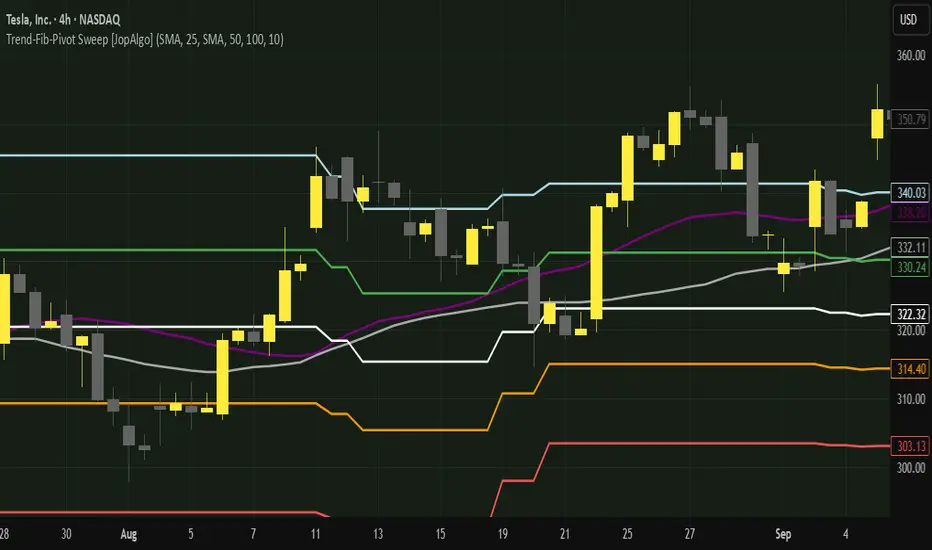The height and width of the screenshot is (550, 932).
Task: Click the 21 date on time axis
Action: (565, 534)
